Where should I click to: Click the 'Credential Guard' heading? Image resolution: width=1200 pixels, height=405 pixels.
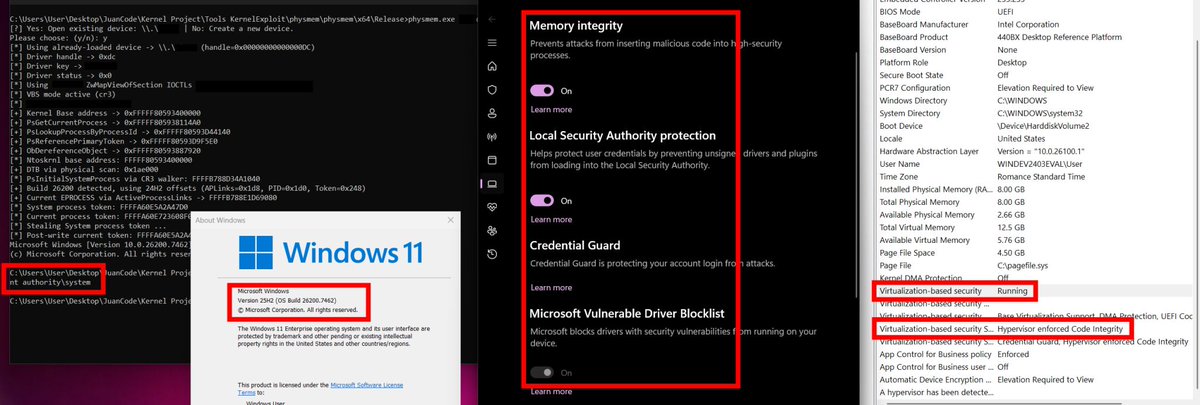point(575,245)
